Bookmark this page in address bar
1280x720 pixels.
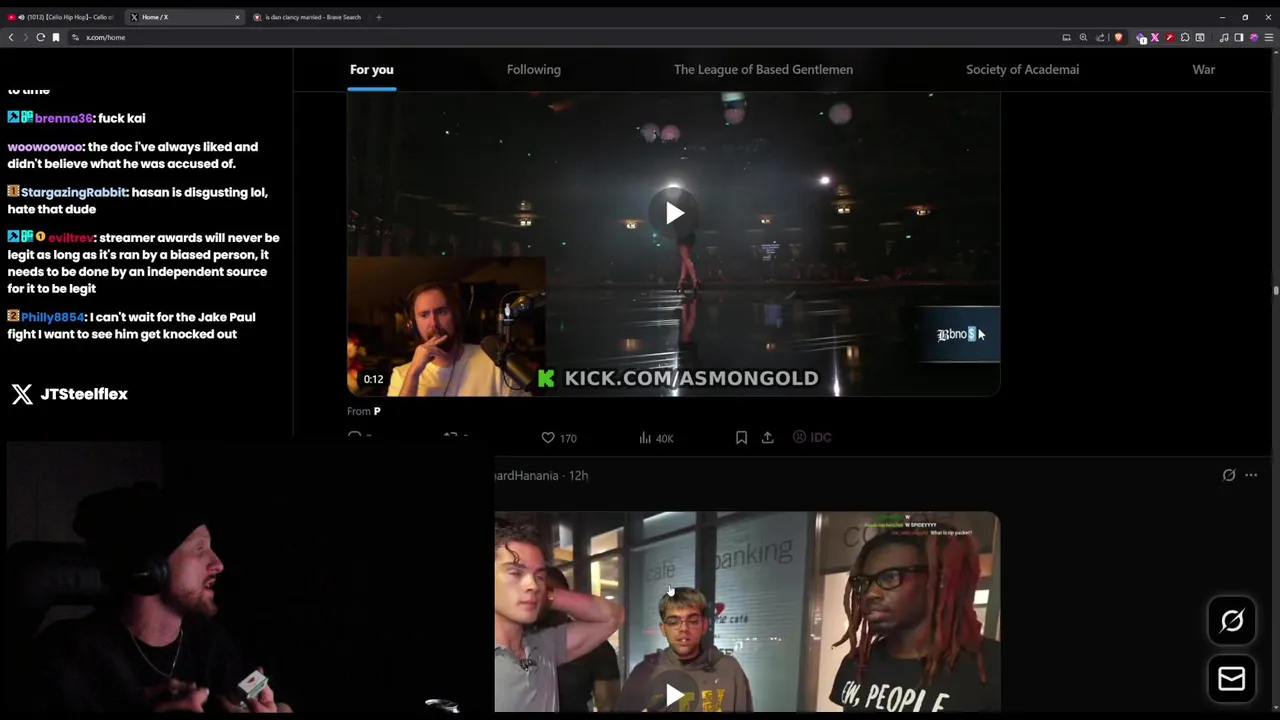(x=56, y=37)
